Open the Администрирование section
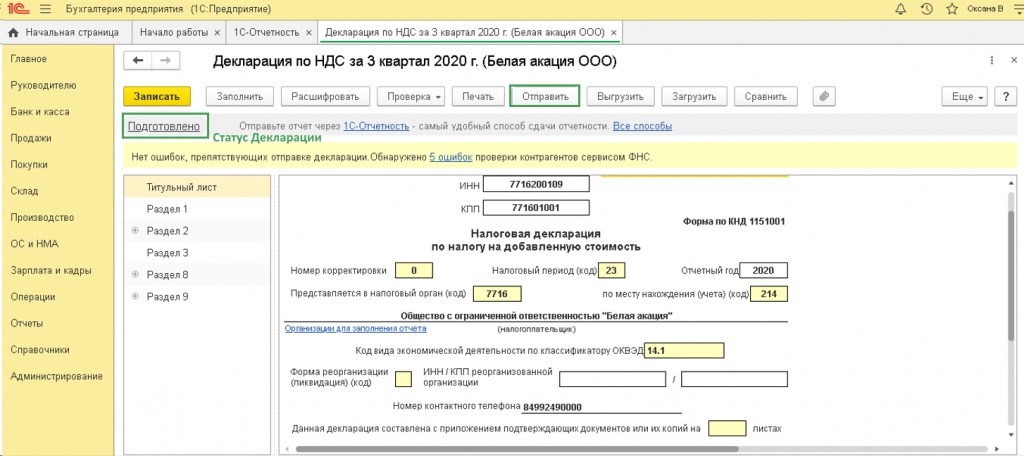1024x456 pixels. click(x=57, y=376)
